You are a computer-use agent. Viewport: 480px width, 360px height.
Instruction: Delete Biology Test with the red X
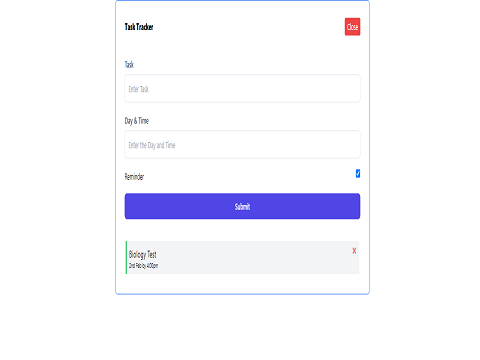354,251
